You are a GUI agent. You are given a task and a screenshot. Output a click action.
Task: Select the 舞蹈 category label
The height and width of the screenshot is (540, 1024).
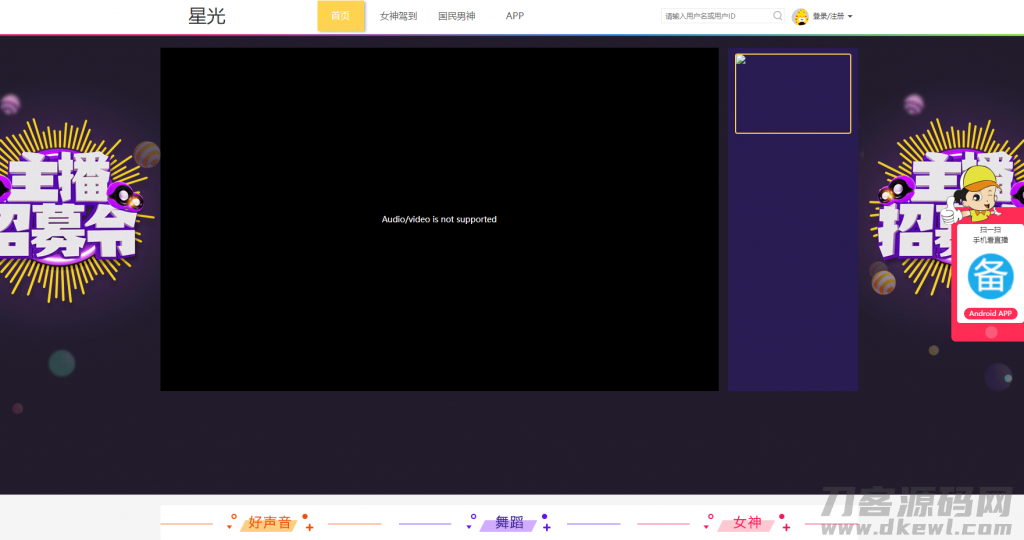pyautogui.click(x=509, y=522)
